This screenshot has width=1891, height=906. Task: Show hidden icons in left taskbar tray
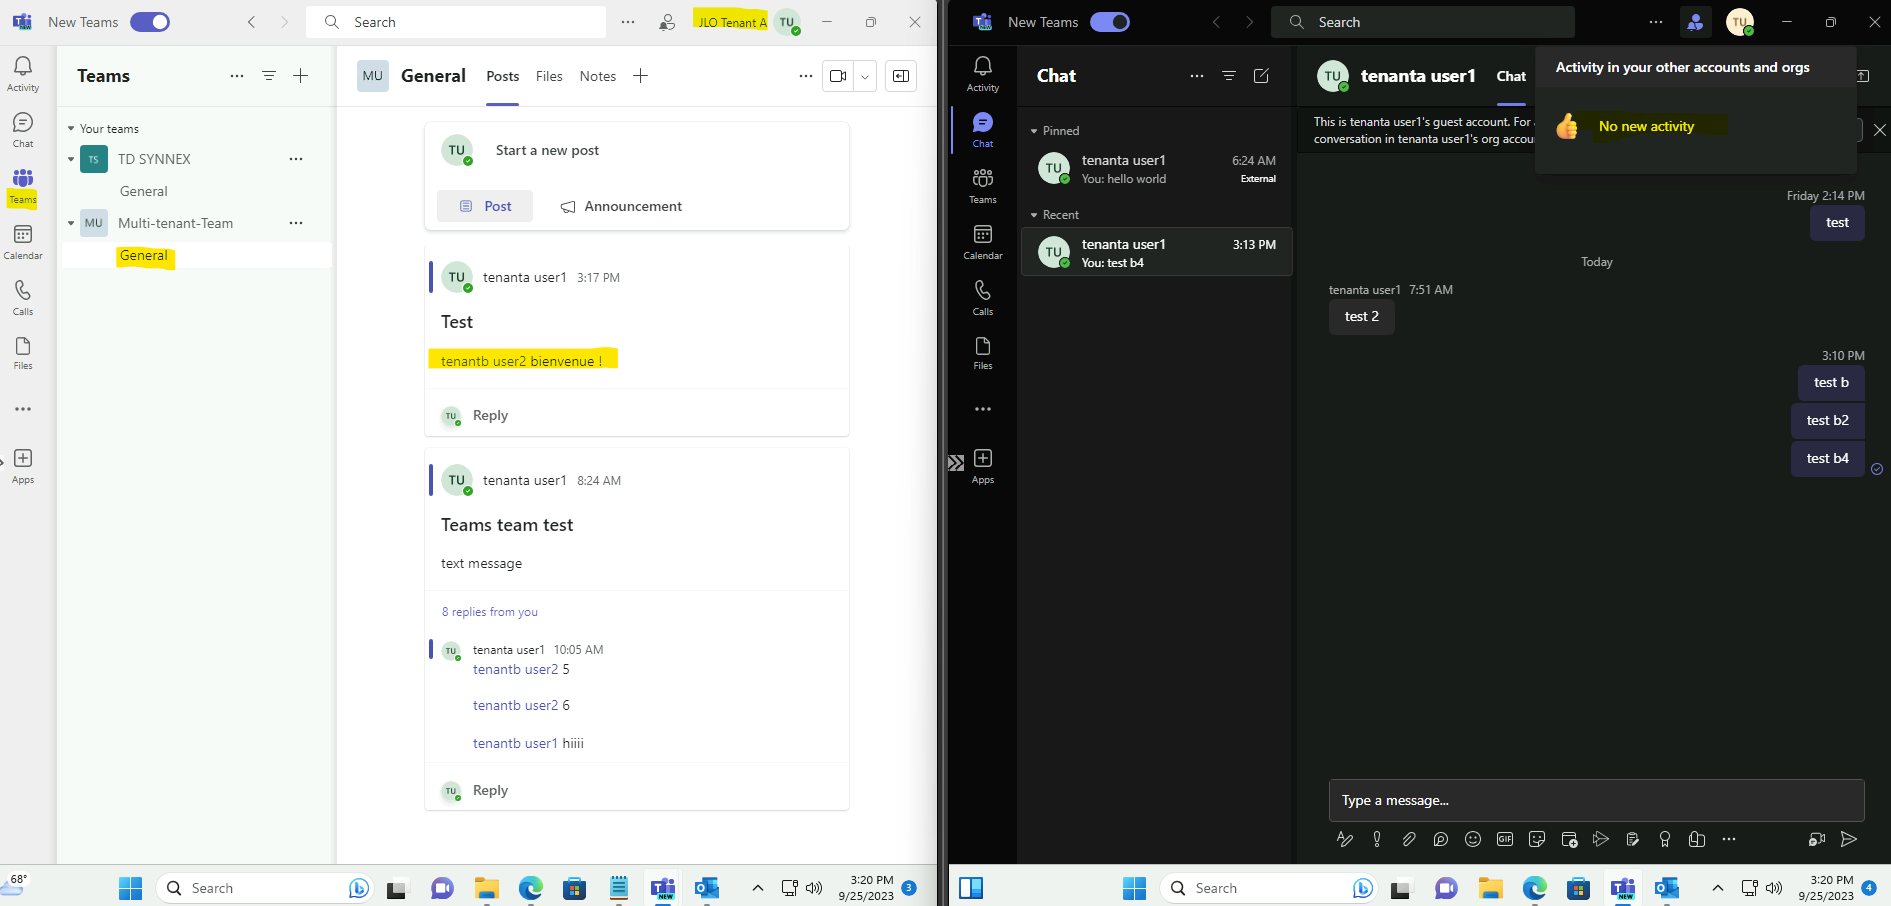click(758, 888)
